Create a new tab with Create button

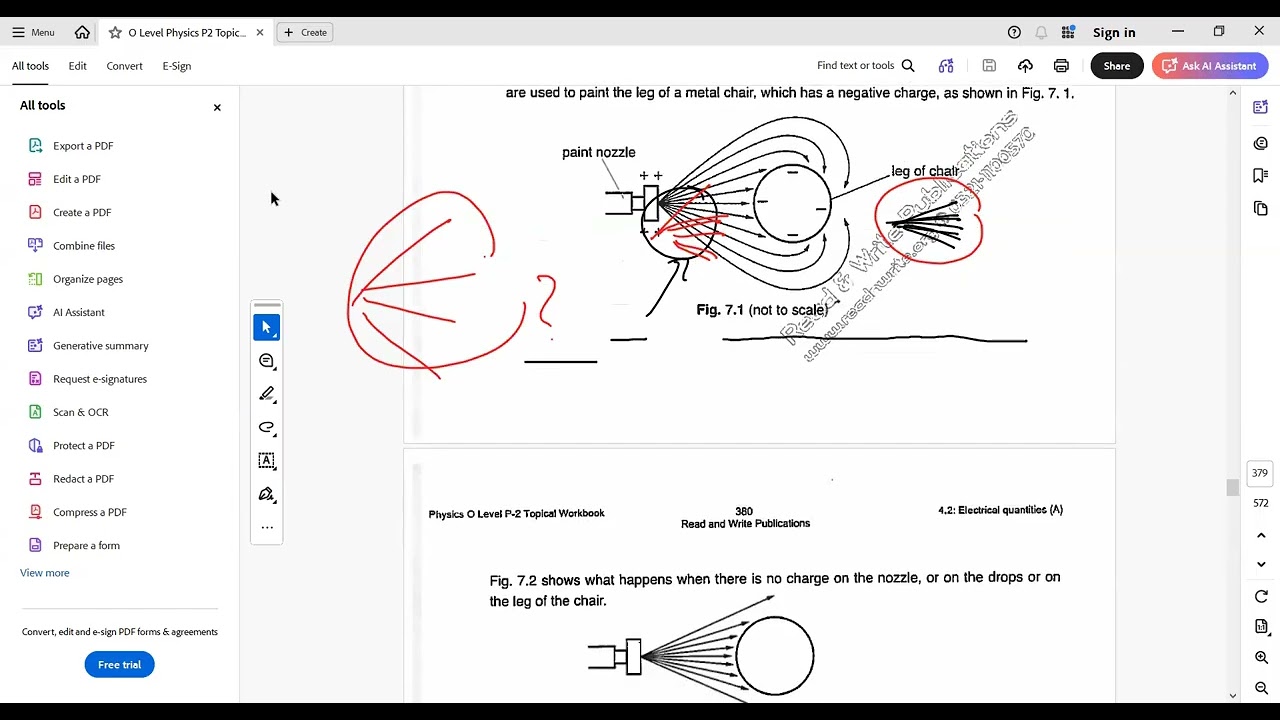pos(305,32)
